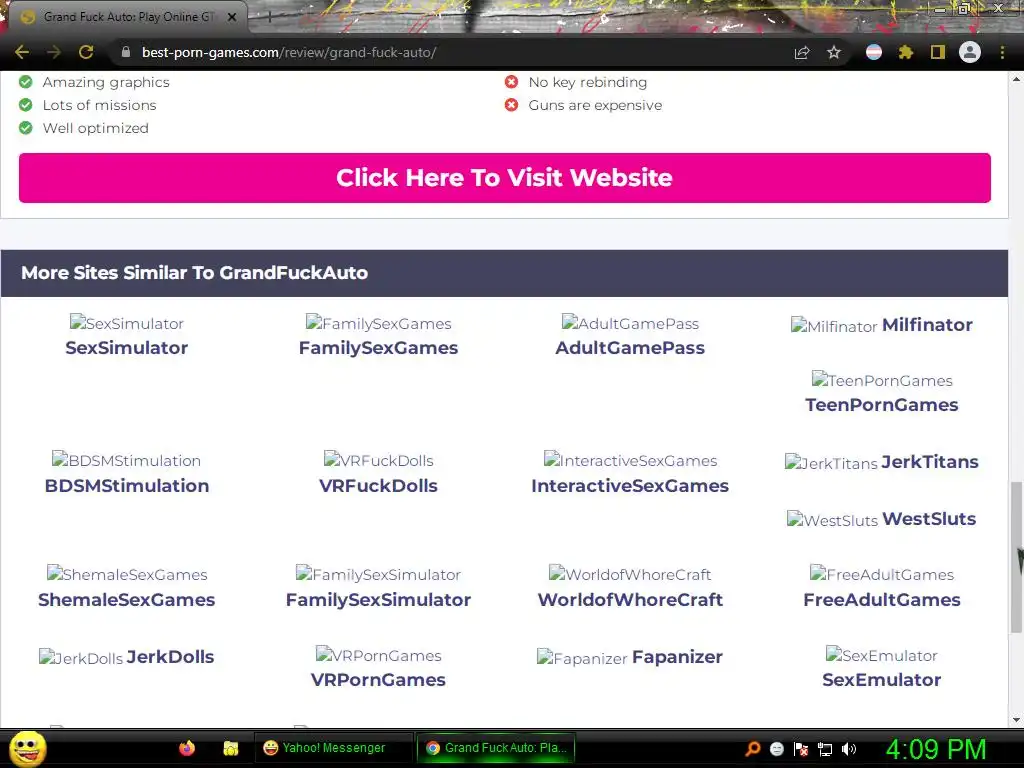Open the Milfinator link

(x=927, y=325)
